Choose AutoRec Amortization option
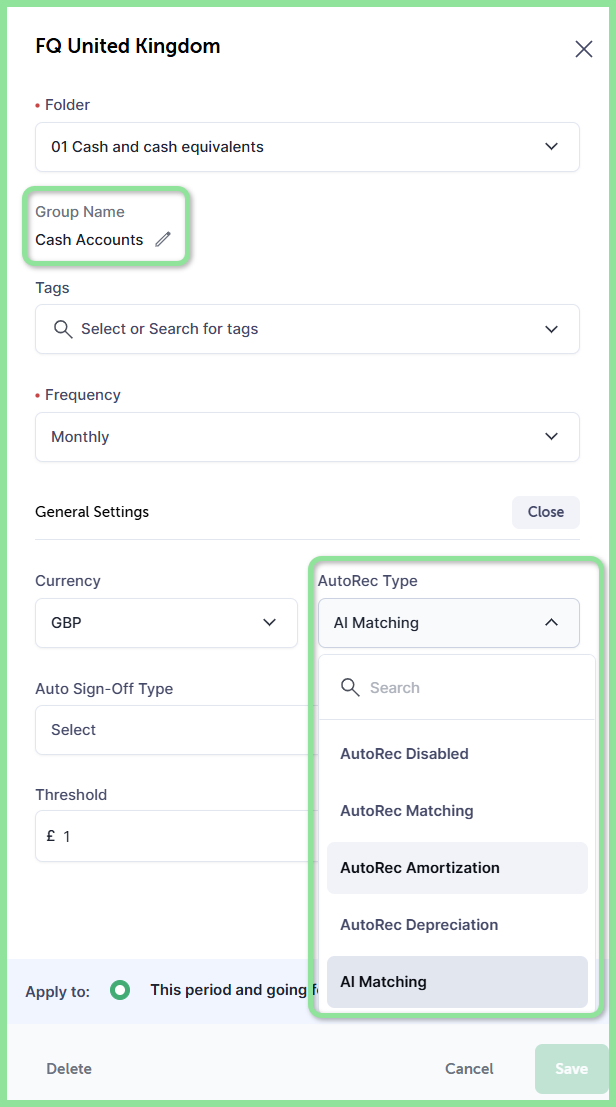This screenshot has width=616, height=1107. tap(457, 868)
